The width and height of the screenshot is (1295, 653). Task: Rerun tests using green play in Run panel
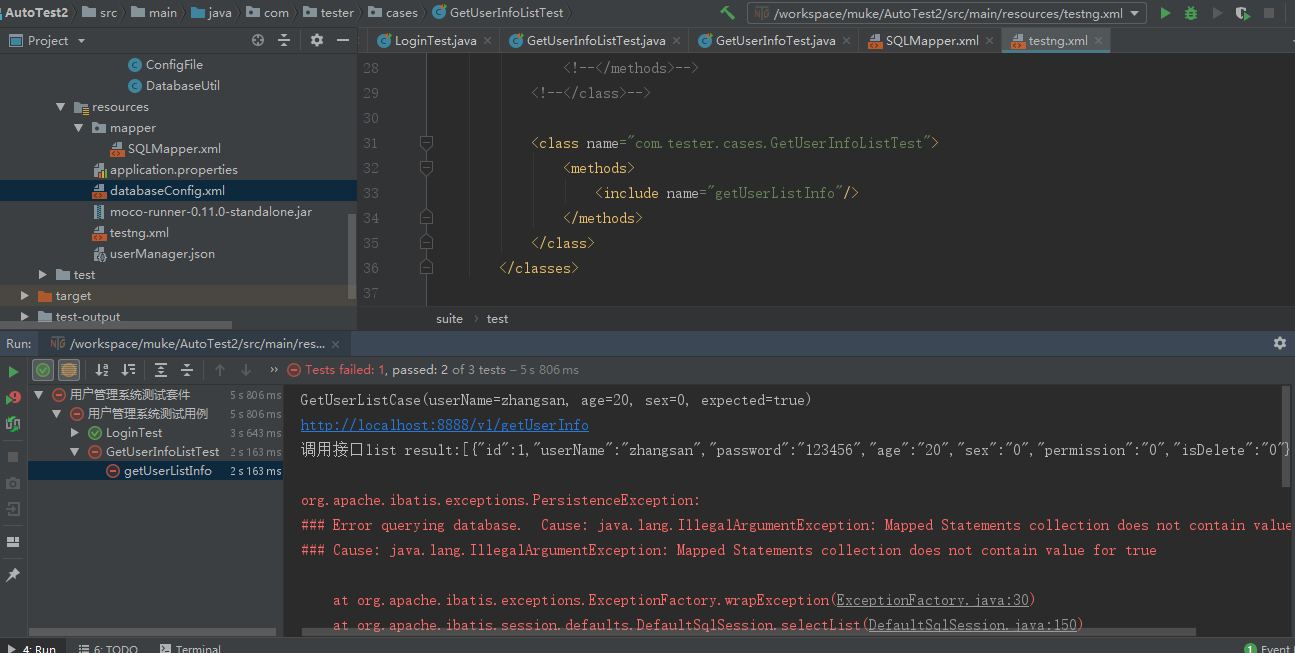tap(13, 371)
